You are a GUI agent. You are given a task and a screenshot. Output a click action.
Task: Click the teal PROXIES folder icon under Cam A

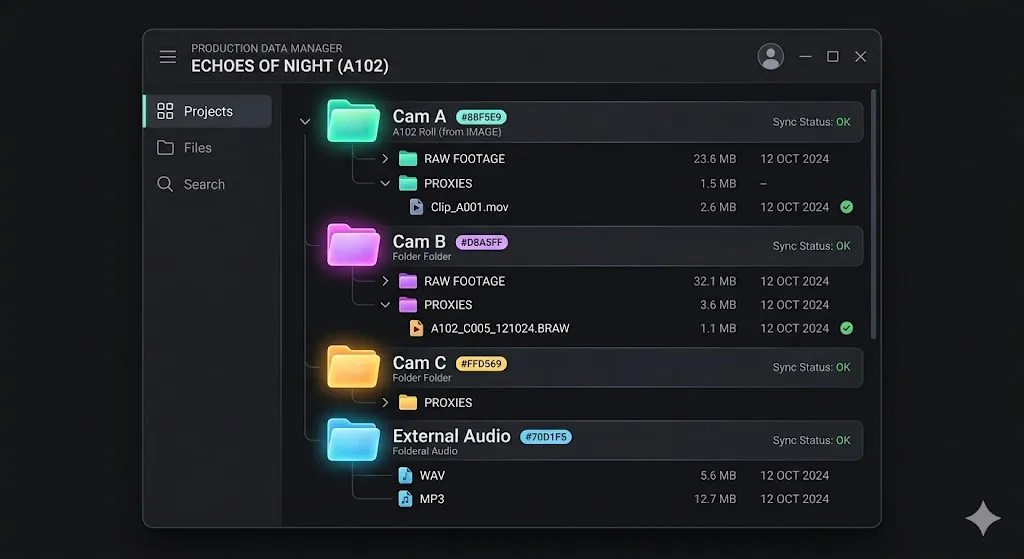coord(408,184)
